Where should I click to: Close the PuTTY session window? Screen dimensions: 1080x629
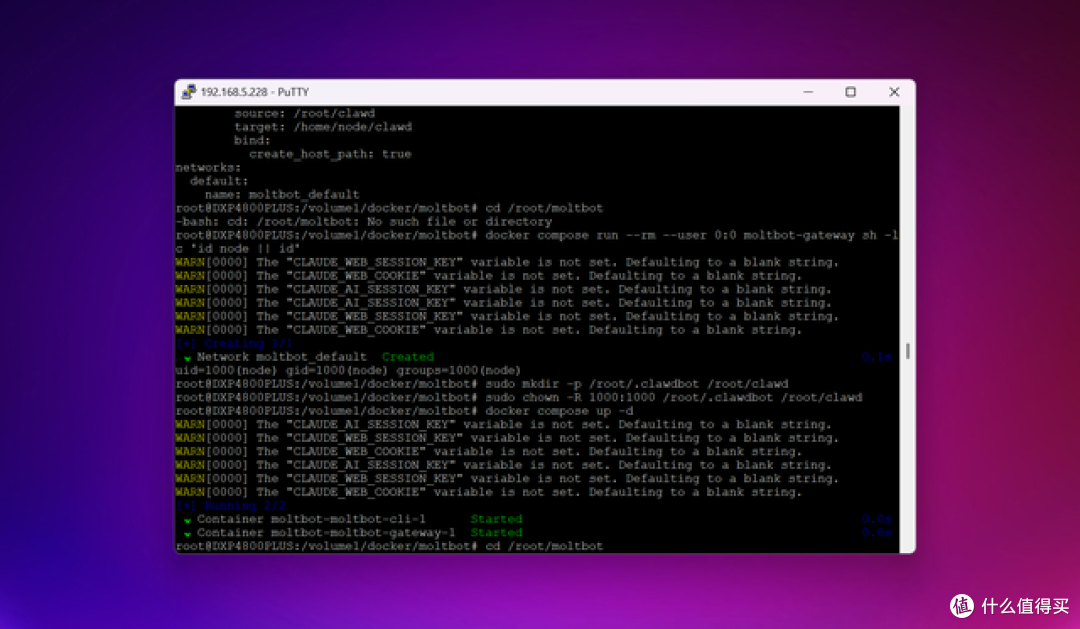pos(894,92)
